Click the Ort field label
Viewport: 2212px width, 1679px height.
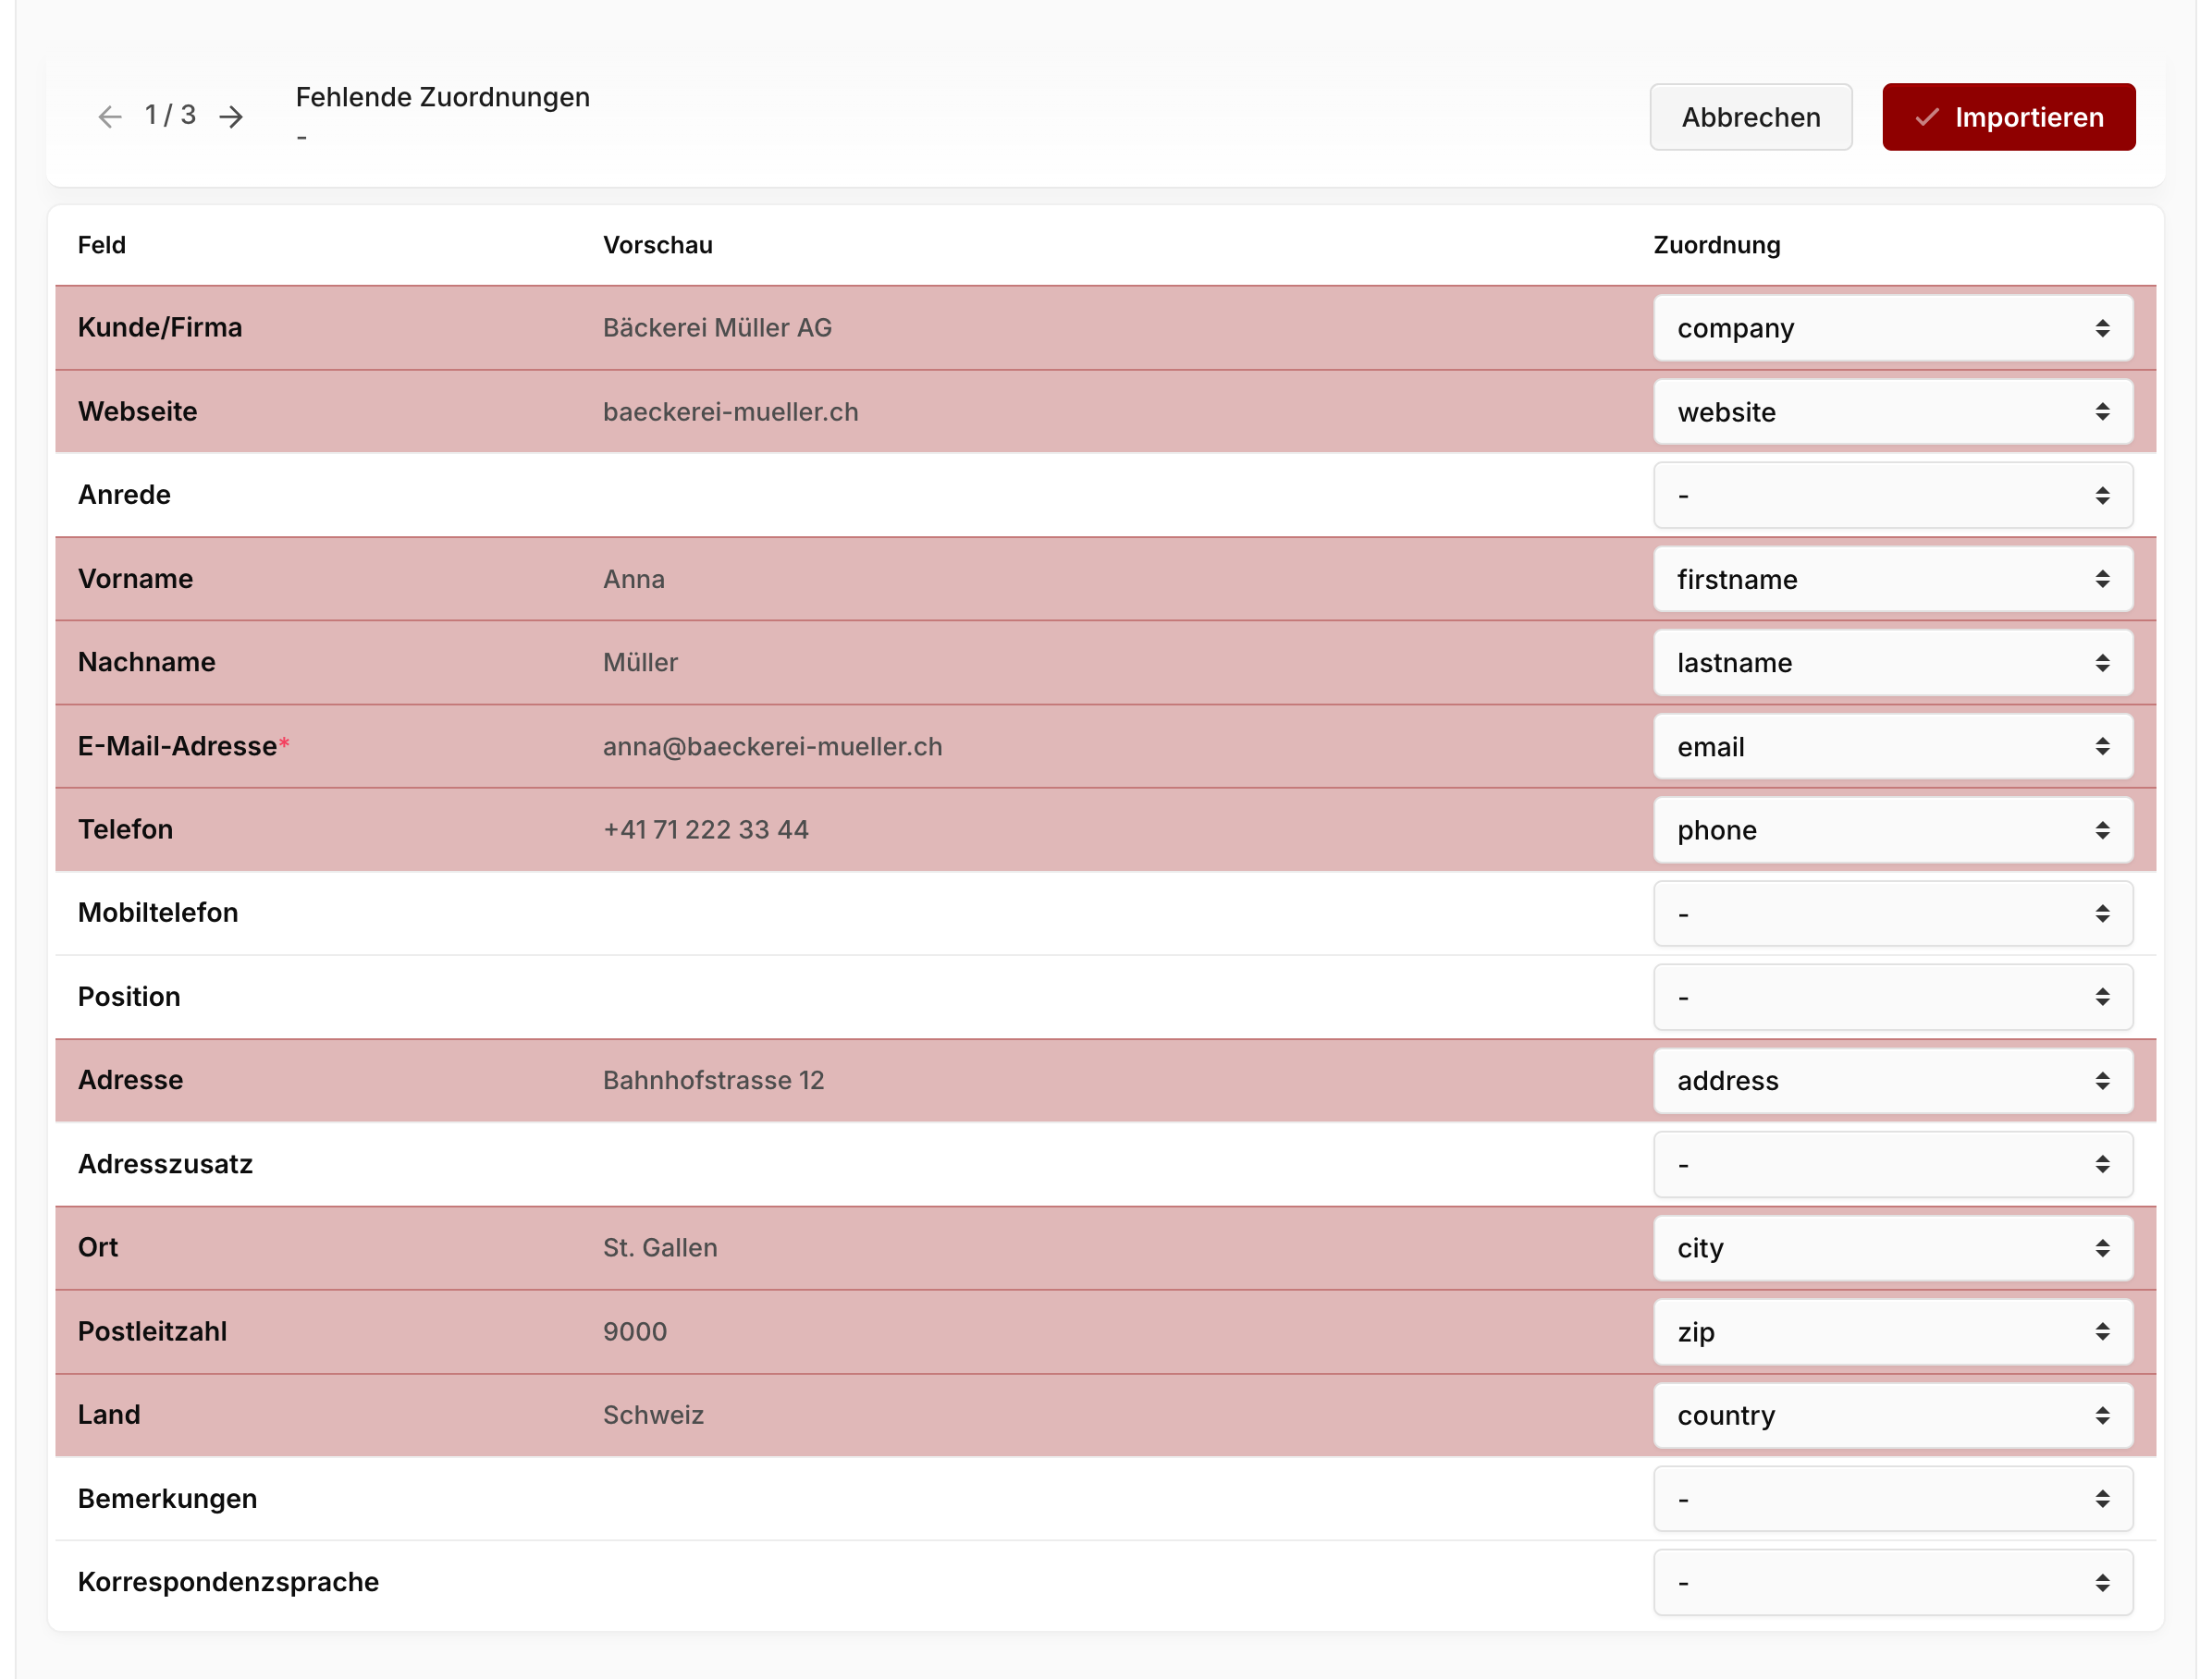click(98, 1248)
